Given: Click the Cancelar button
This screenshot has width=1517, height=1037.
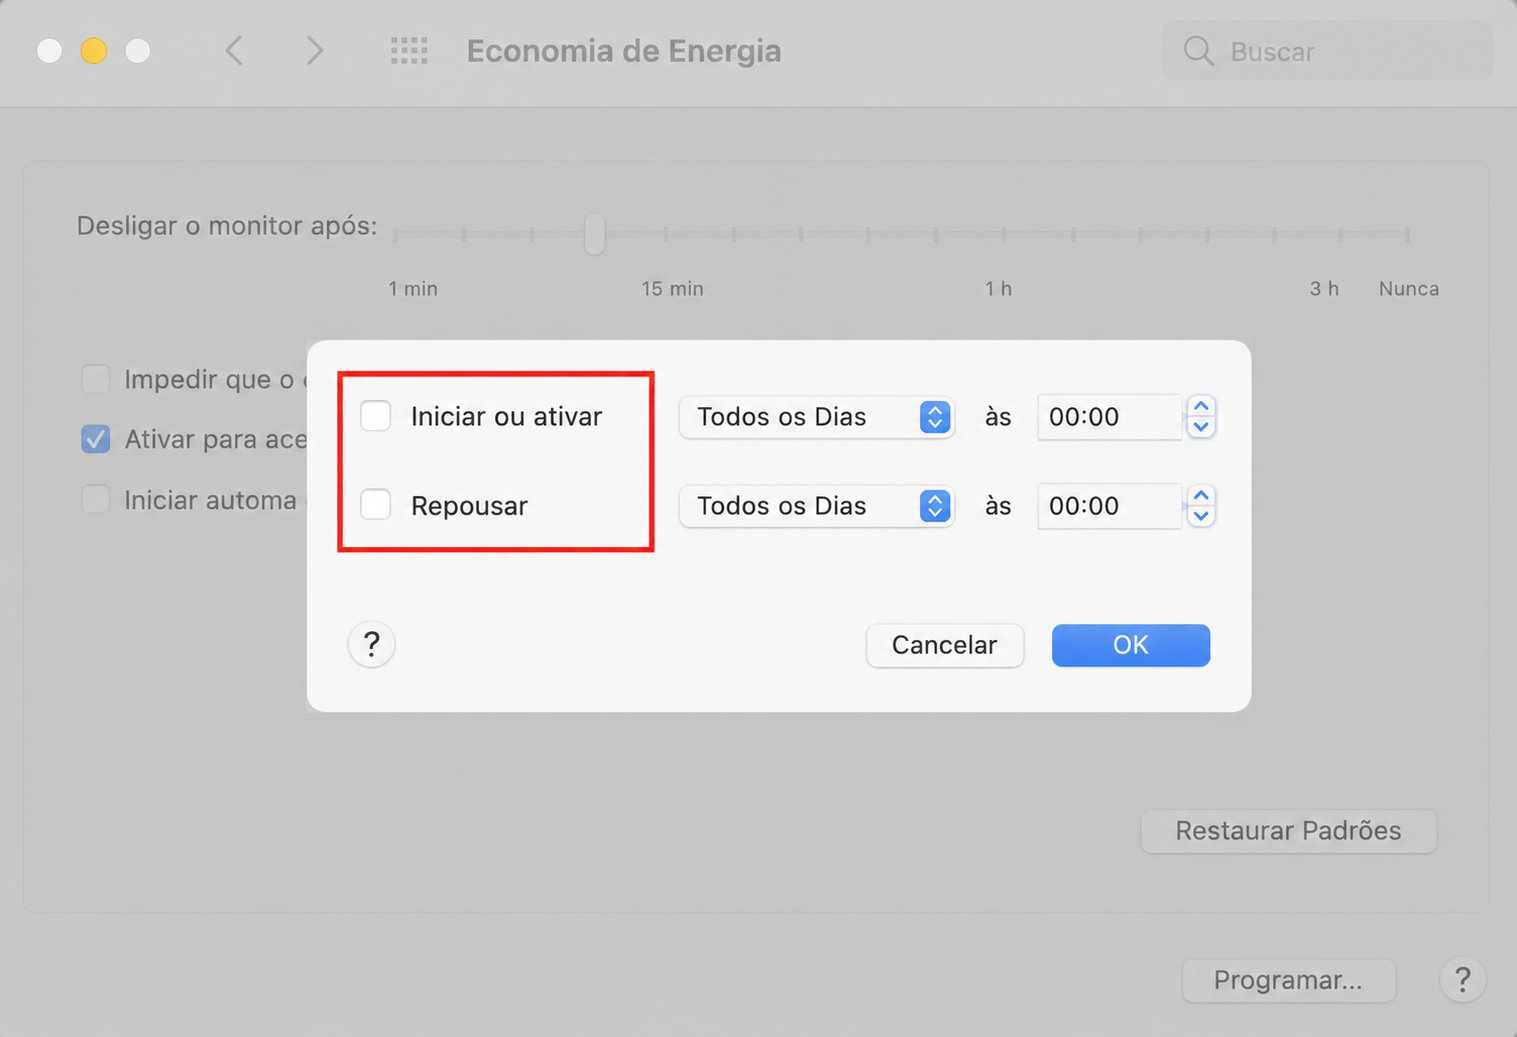Looking at the screenshot, I should pos(945,645).
